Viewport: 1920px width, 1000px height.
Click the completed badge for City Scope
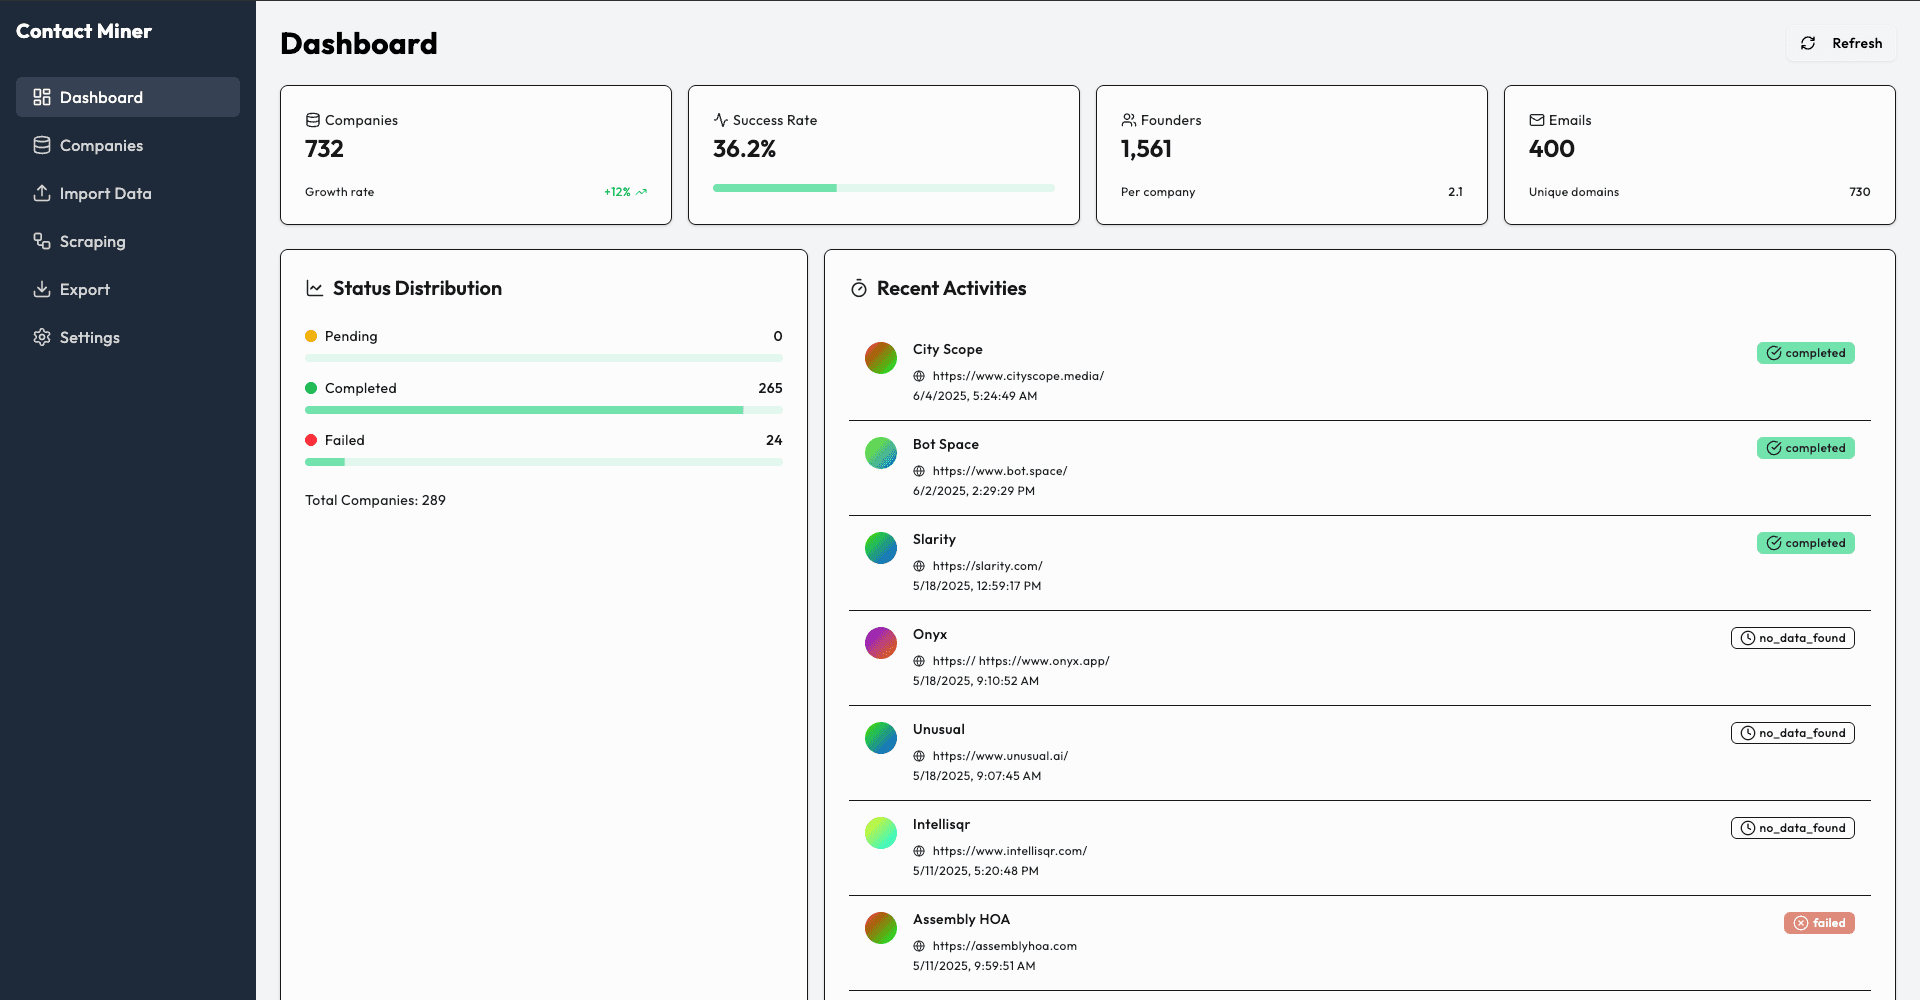(1806, 353)
